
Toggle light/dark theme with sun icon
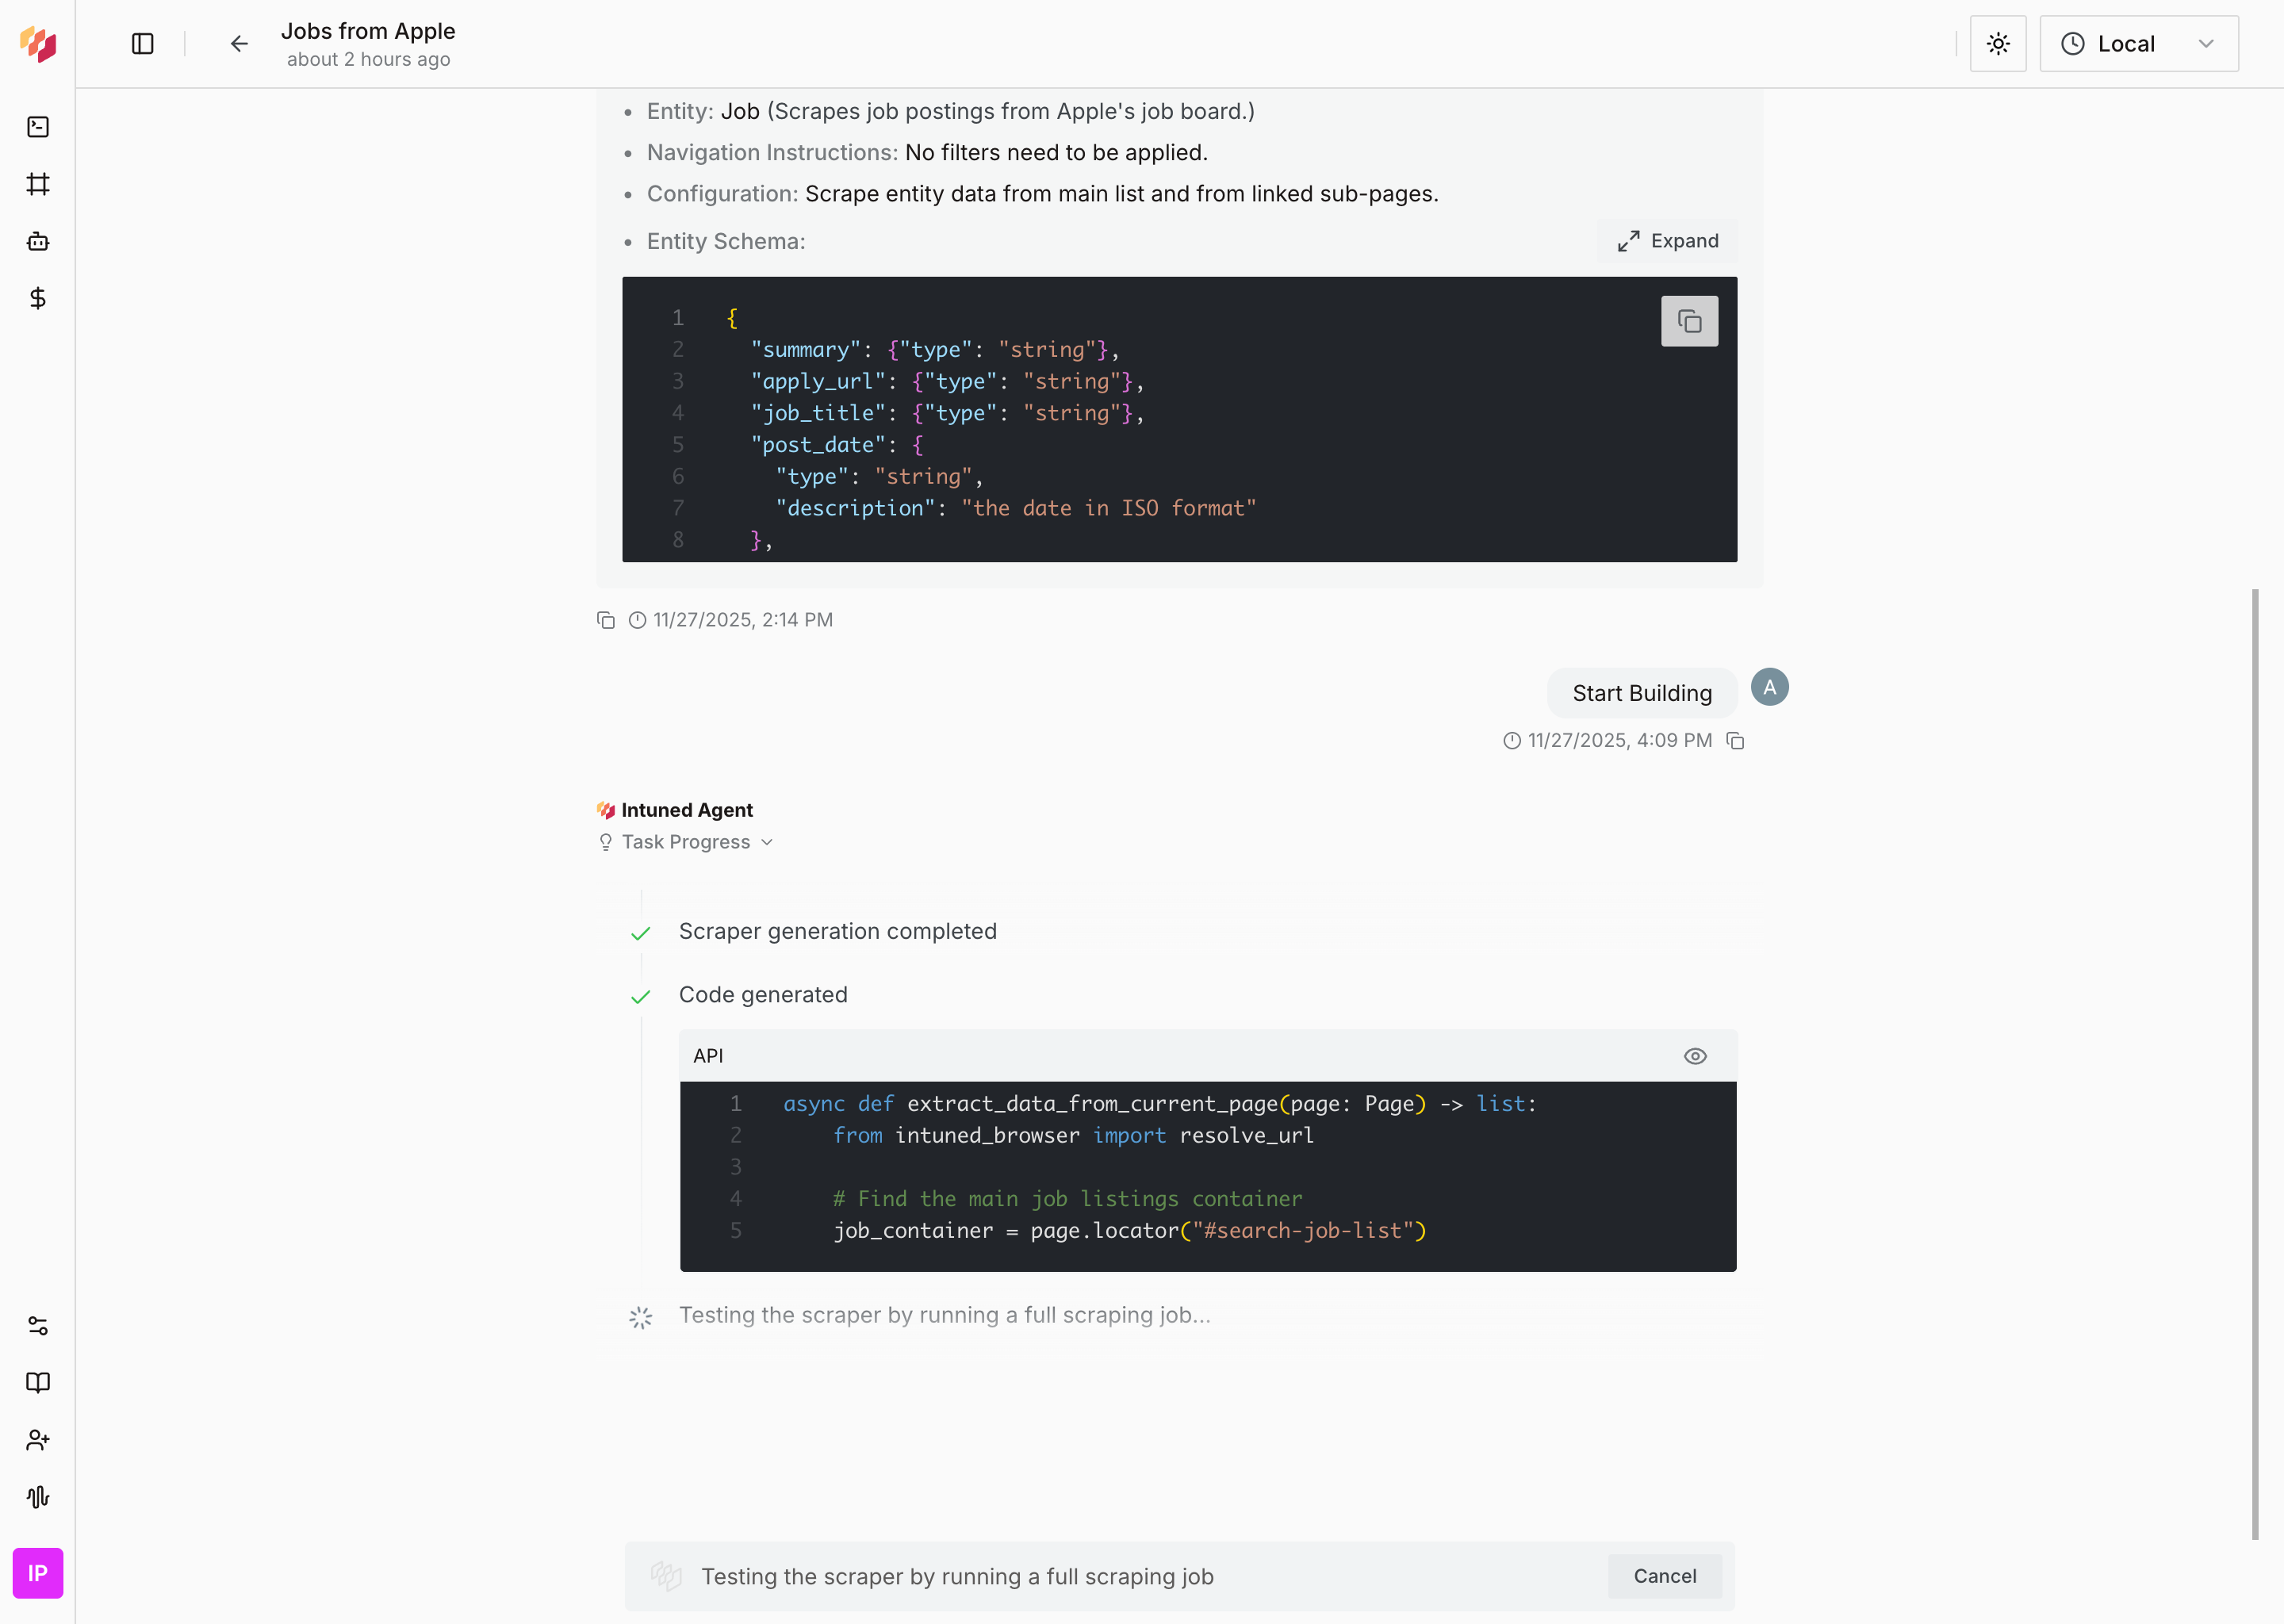[x=1997, y=43]
